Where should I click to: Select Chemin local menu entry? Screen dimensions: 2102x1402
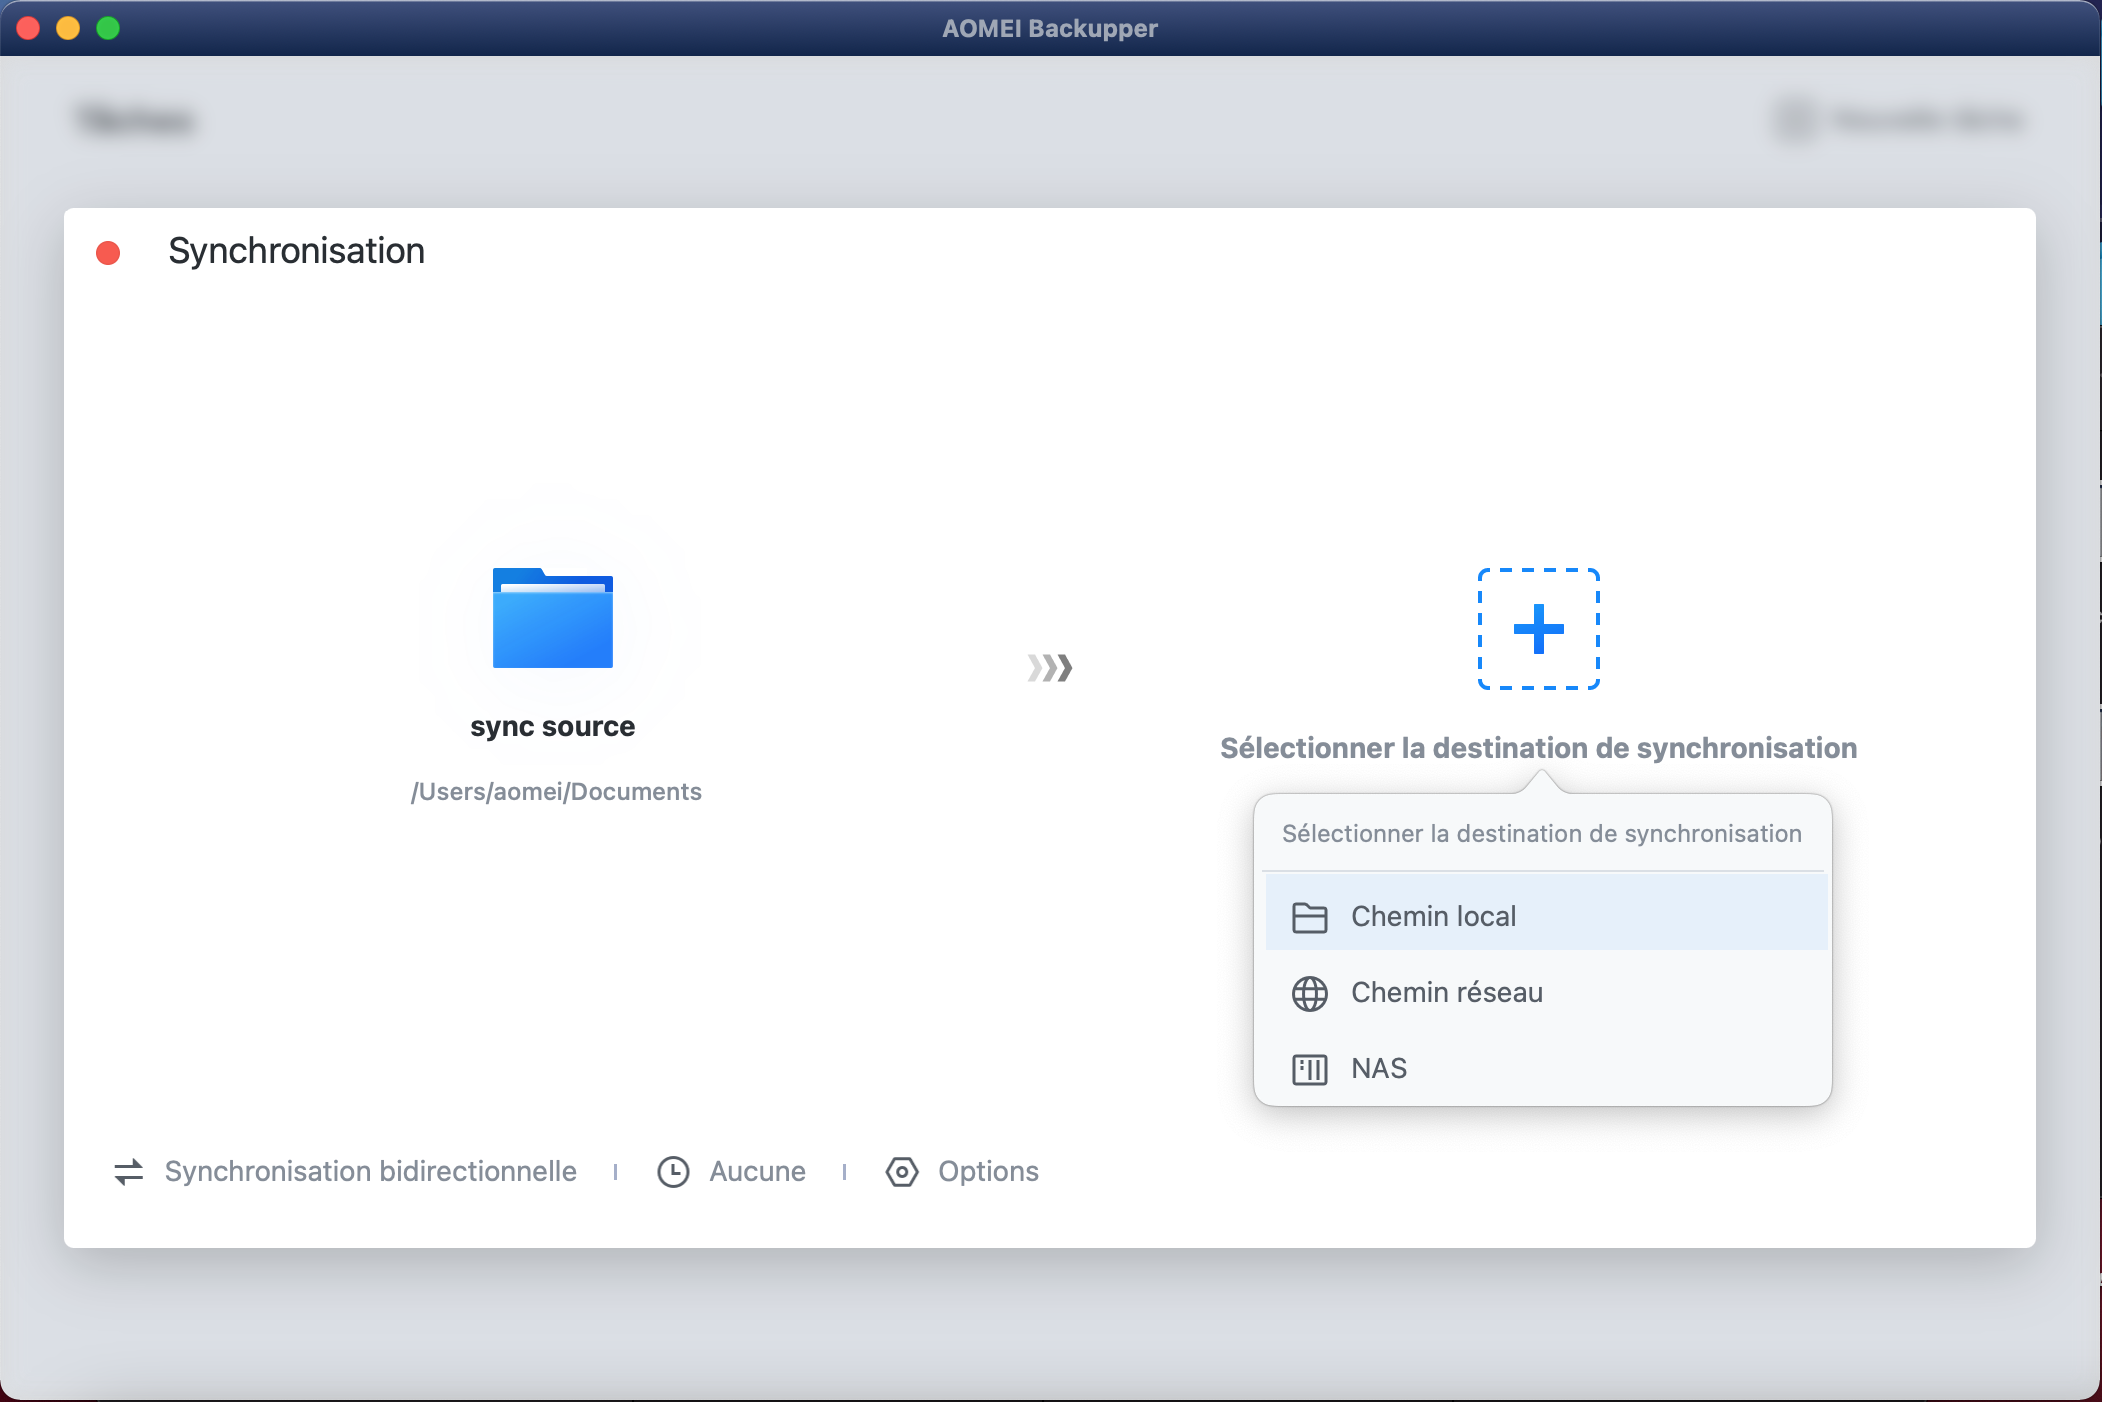pos(1433,917)
